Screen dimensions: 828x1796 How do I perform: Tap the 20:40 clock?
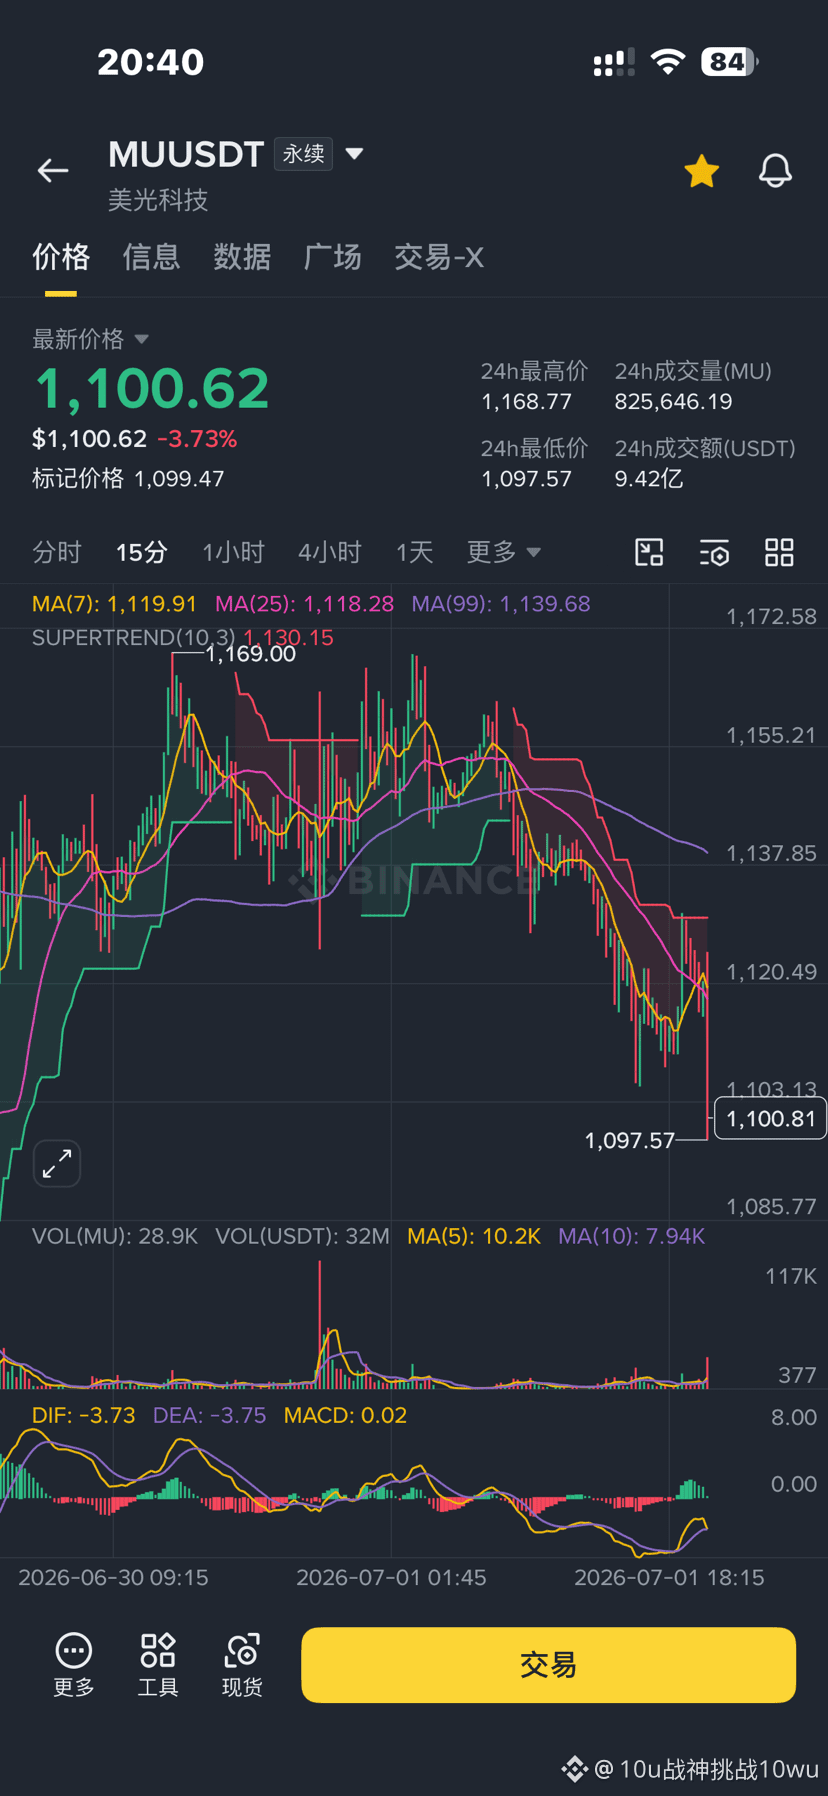tap(151, 62)
